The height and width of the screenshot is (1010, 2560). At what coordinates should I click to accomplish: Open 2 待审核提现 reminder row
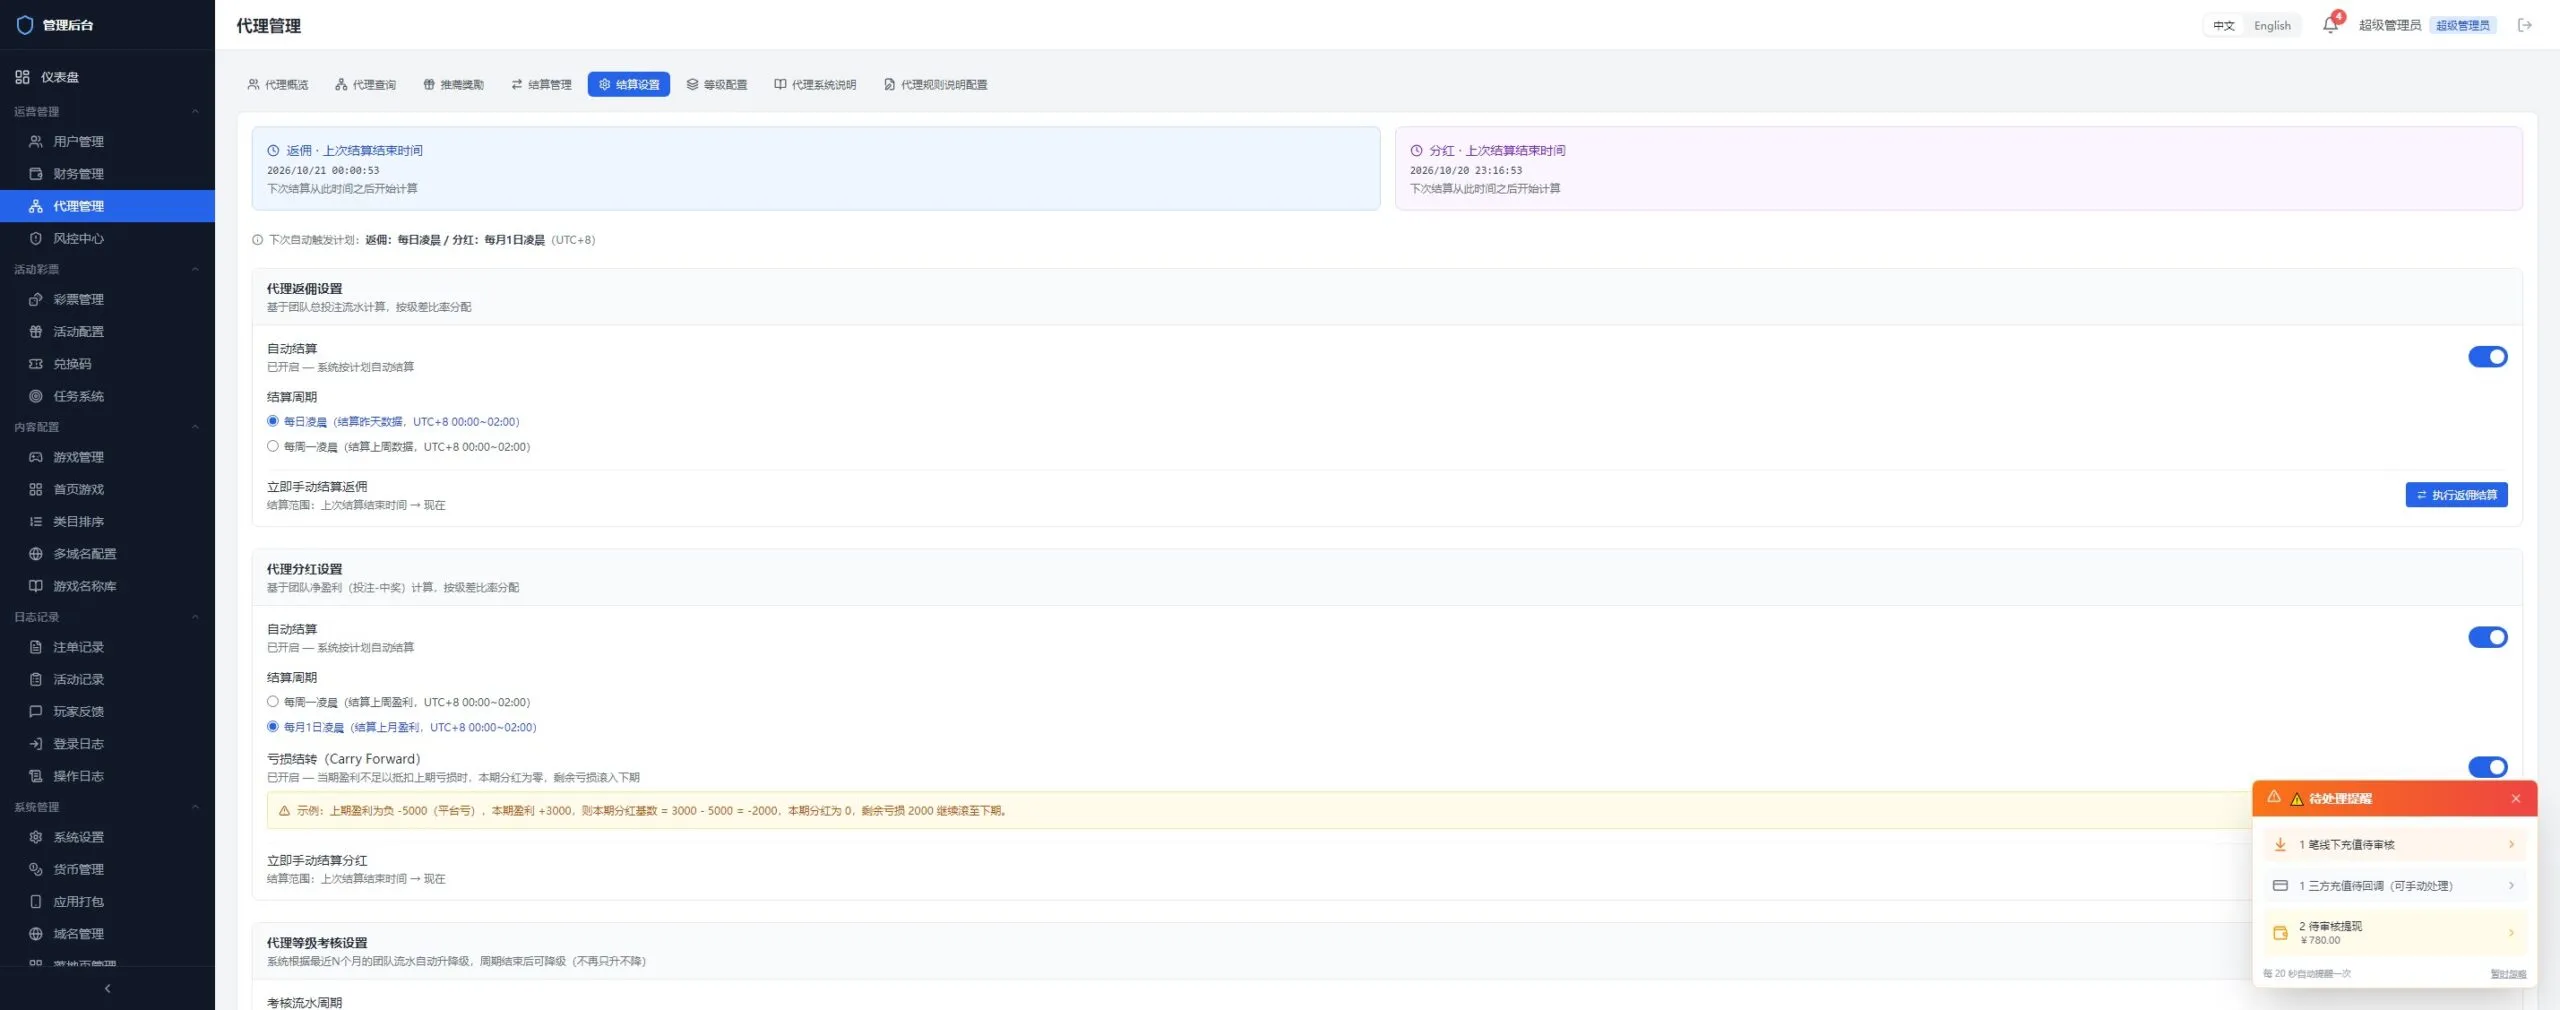2394,933
